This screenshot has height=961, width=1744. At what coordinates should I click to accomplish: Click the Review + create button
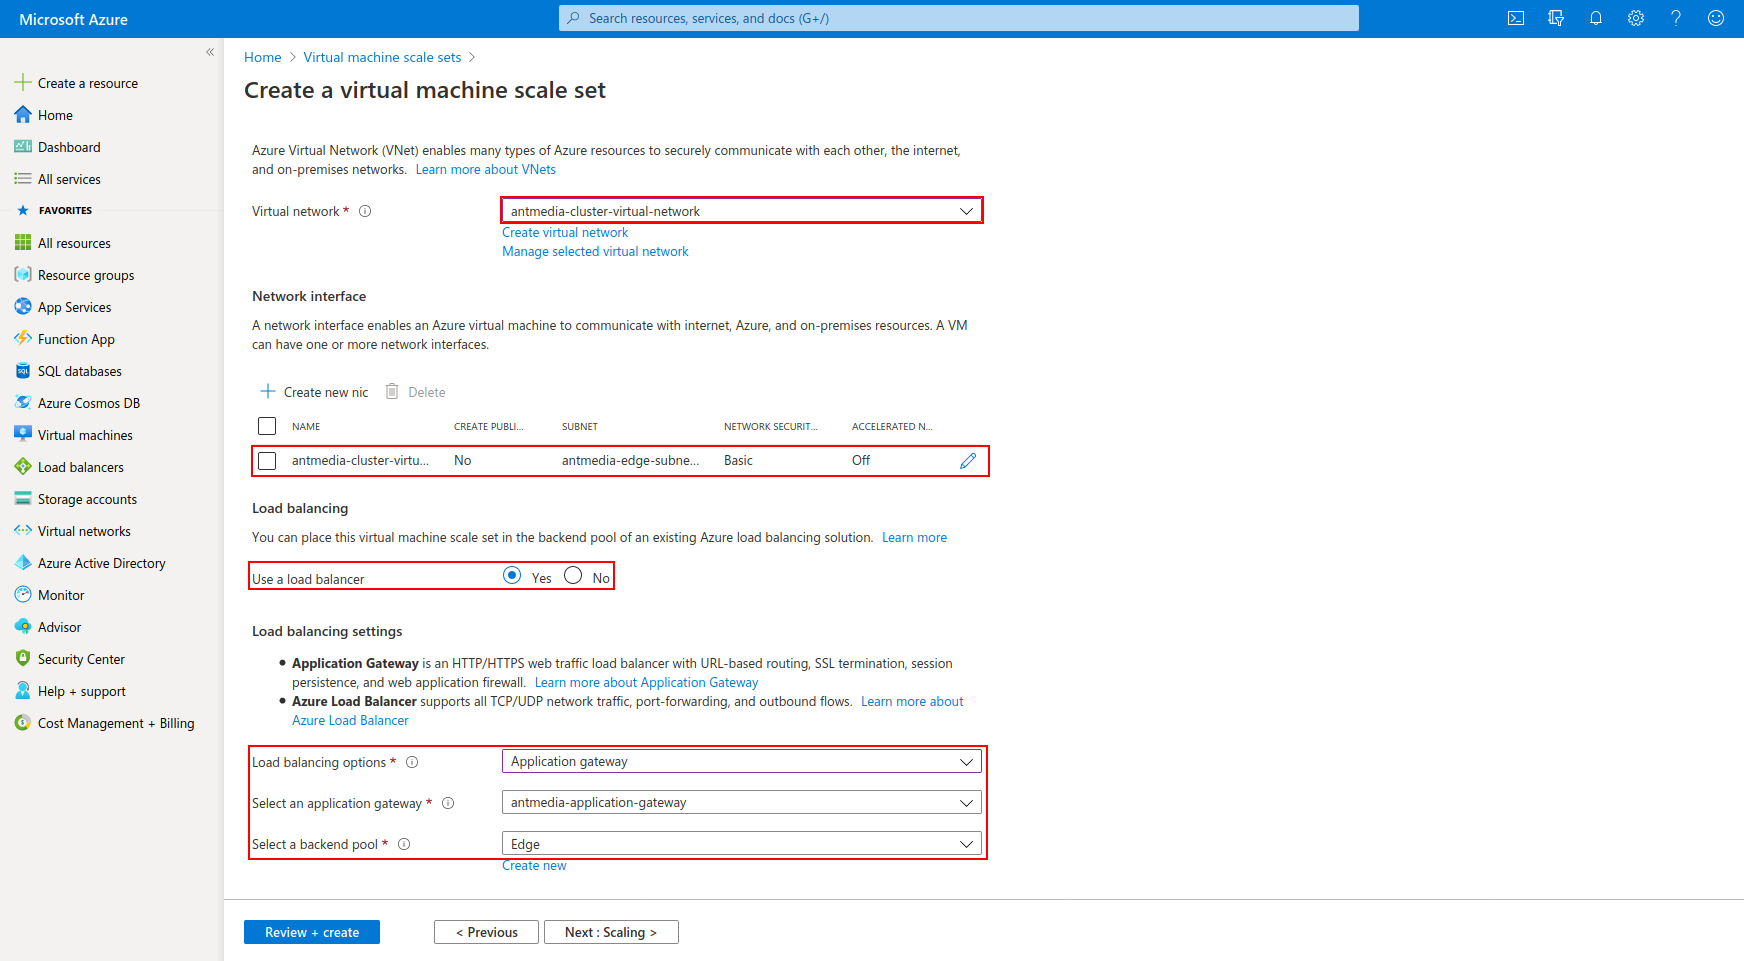click(312, 932)
